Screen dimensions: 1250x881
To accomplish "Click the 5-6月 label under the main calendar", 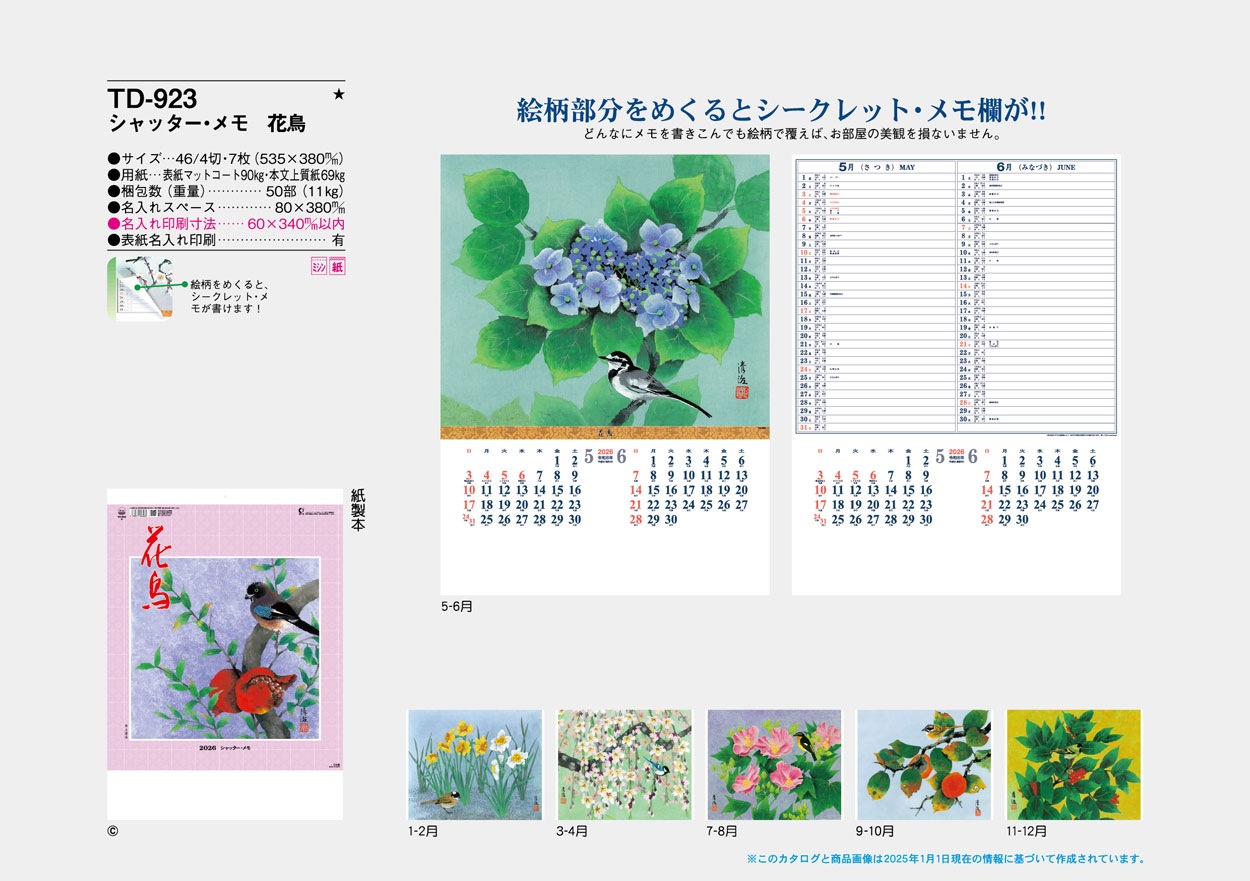I will click(x=457, y=606).
